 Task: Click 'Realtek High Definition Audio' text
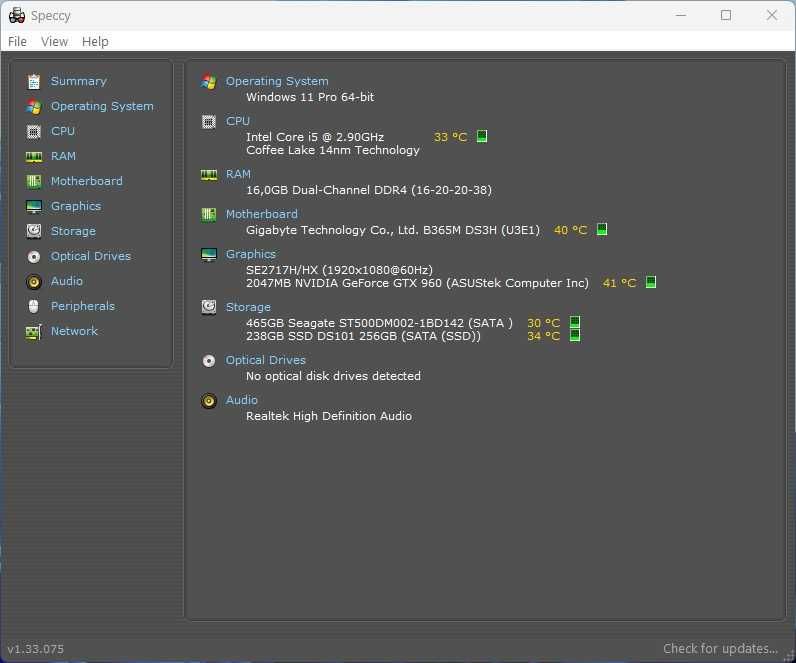point(329,416)
